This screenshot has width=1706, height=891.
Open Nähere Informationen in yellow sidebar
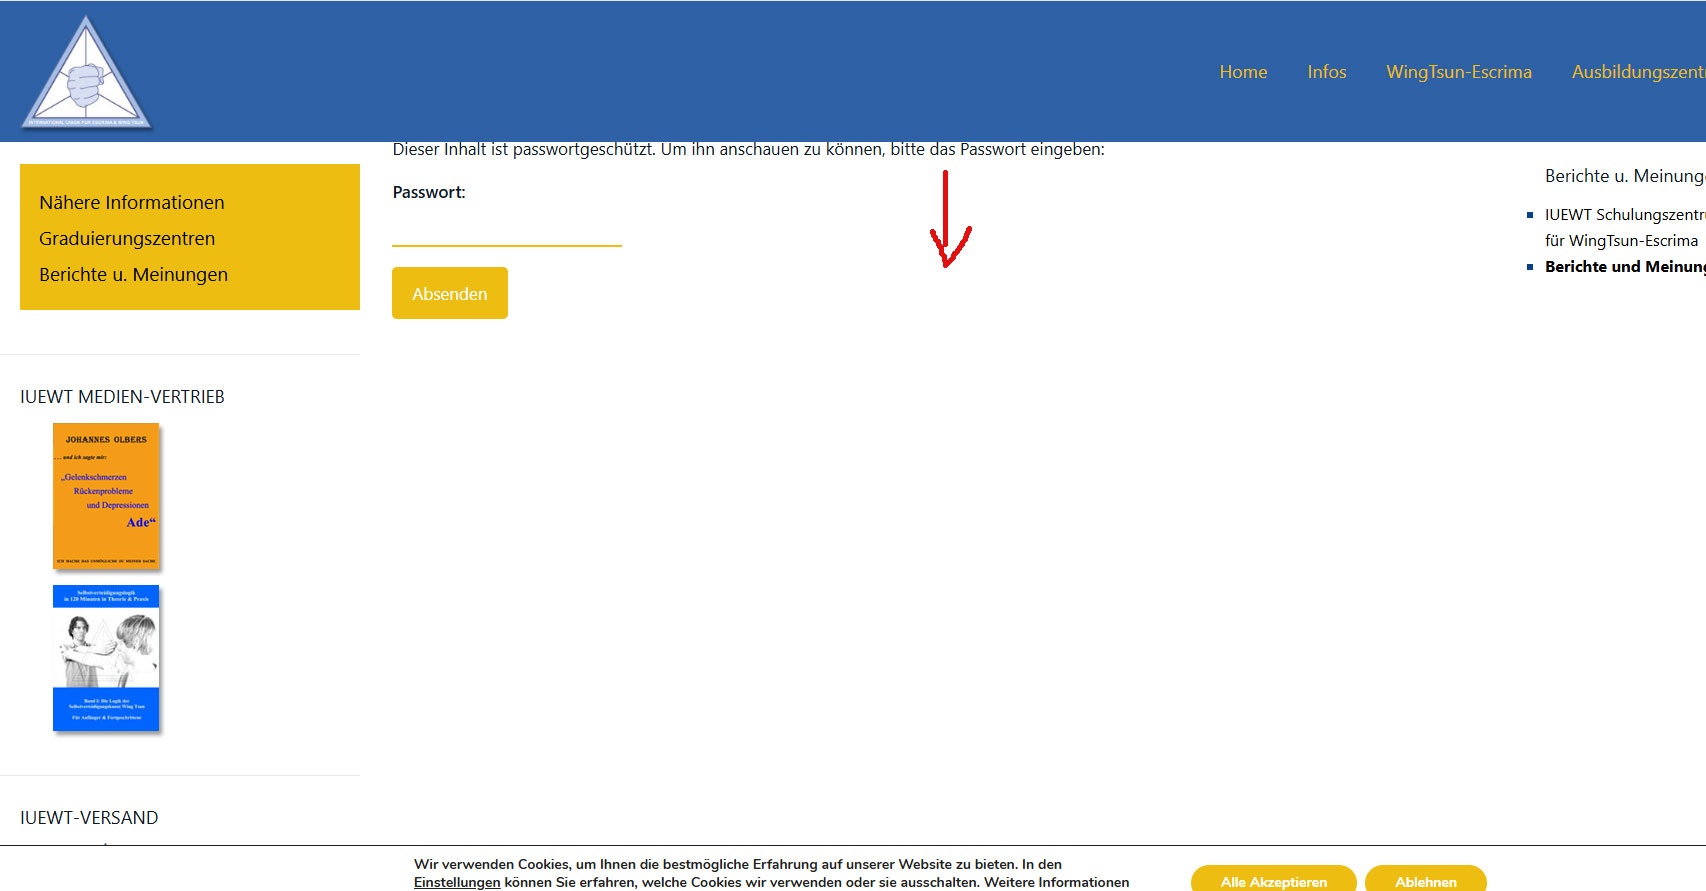(x=131, y=203)
